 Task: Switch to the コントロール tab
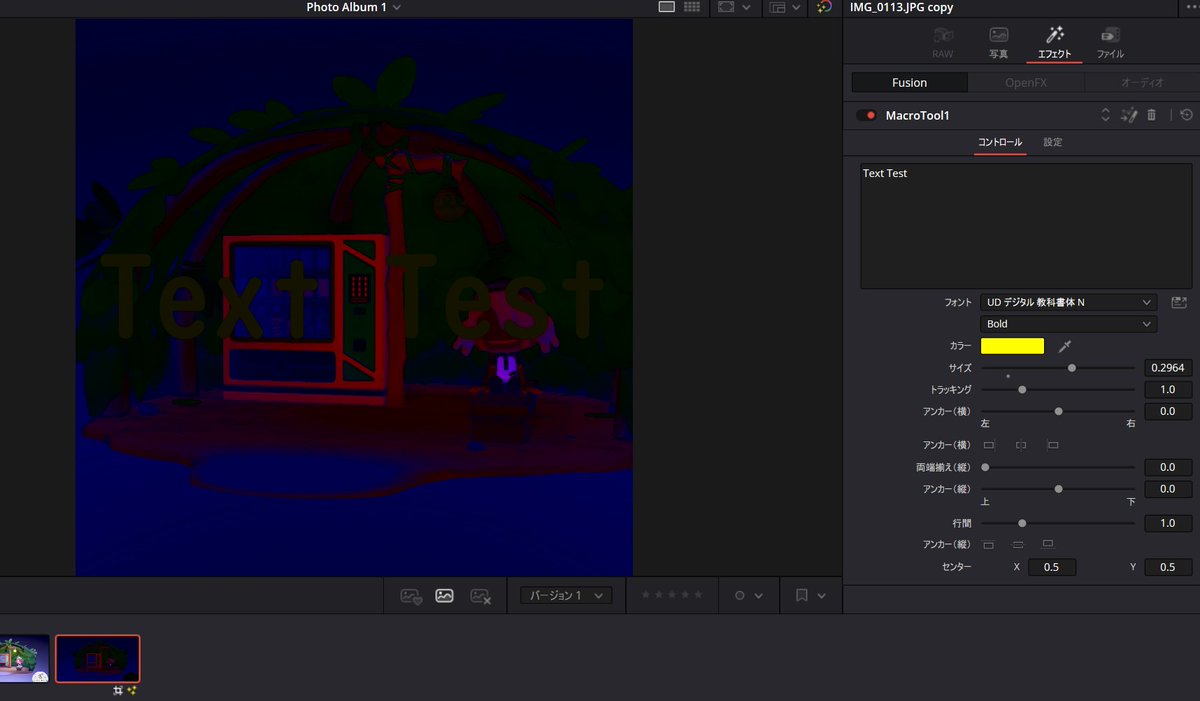click(1000, 142)
